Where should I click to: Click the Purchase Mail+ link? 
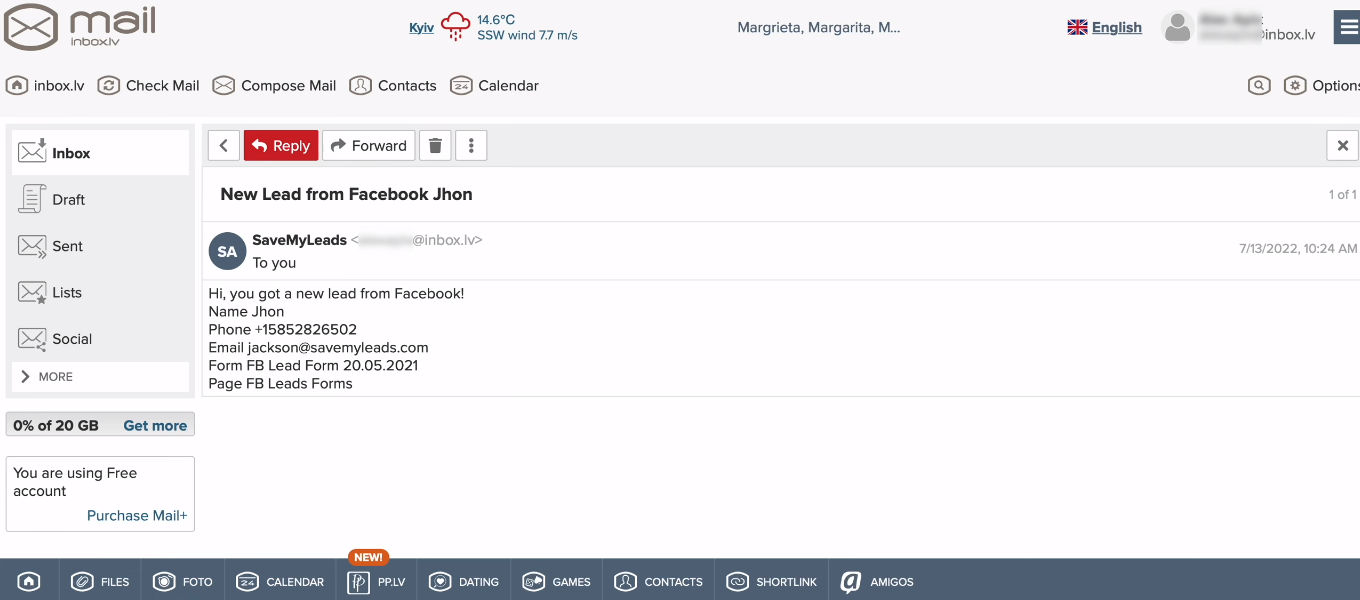coord(137,516)
